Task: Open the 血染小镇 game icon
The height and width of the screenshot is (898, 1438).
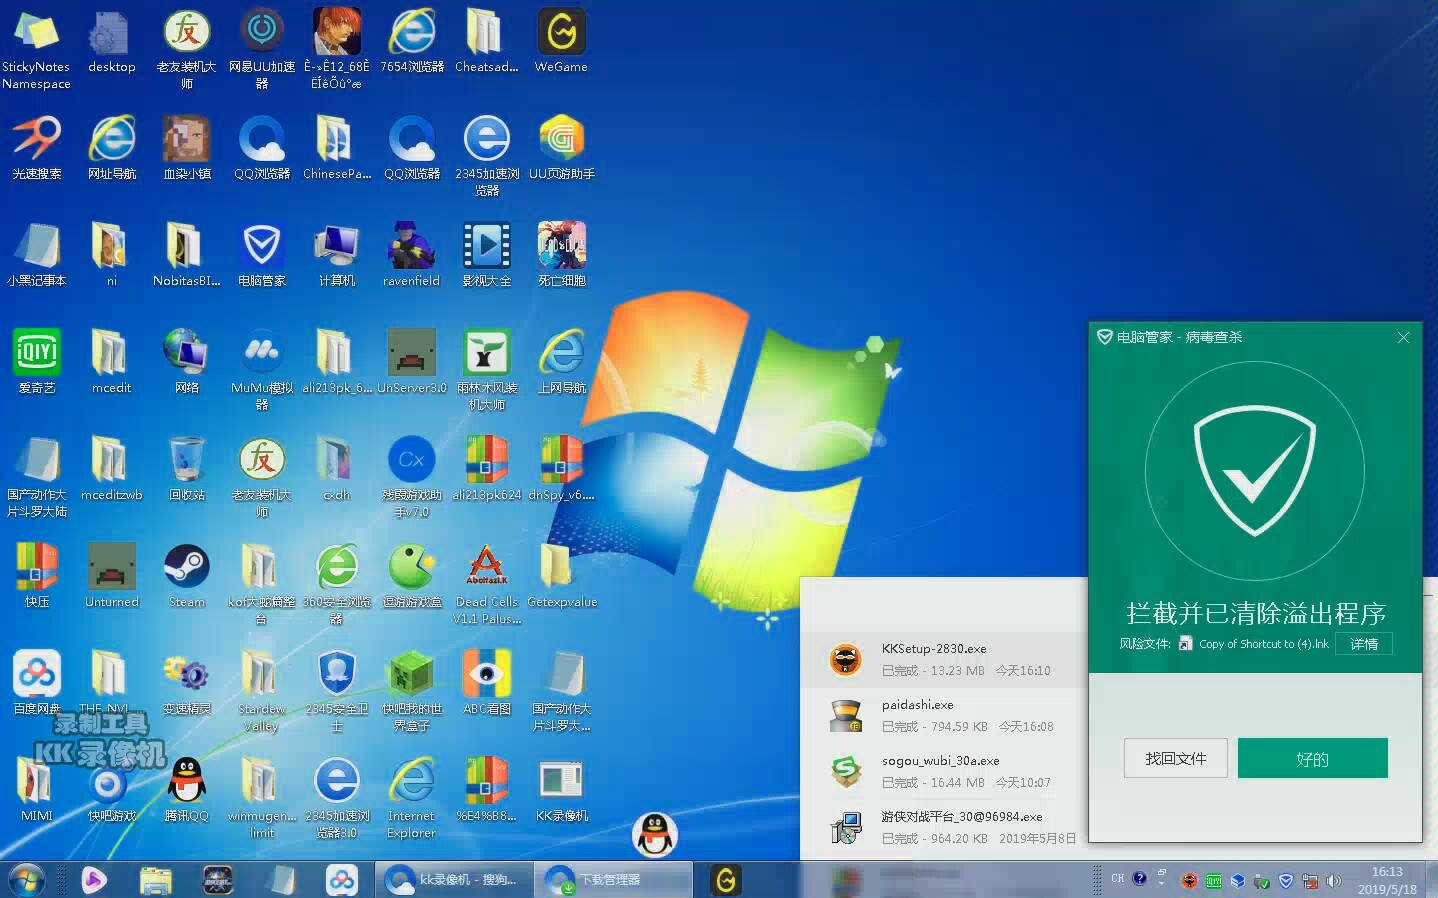Action: pyautogui.click(x=187, y=147)
